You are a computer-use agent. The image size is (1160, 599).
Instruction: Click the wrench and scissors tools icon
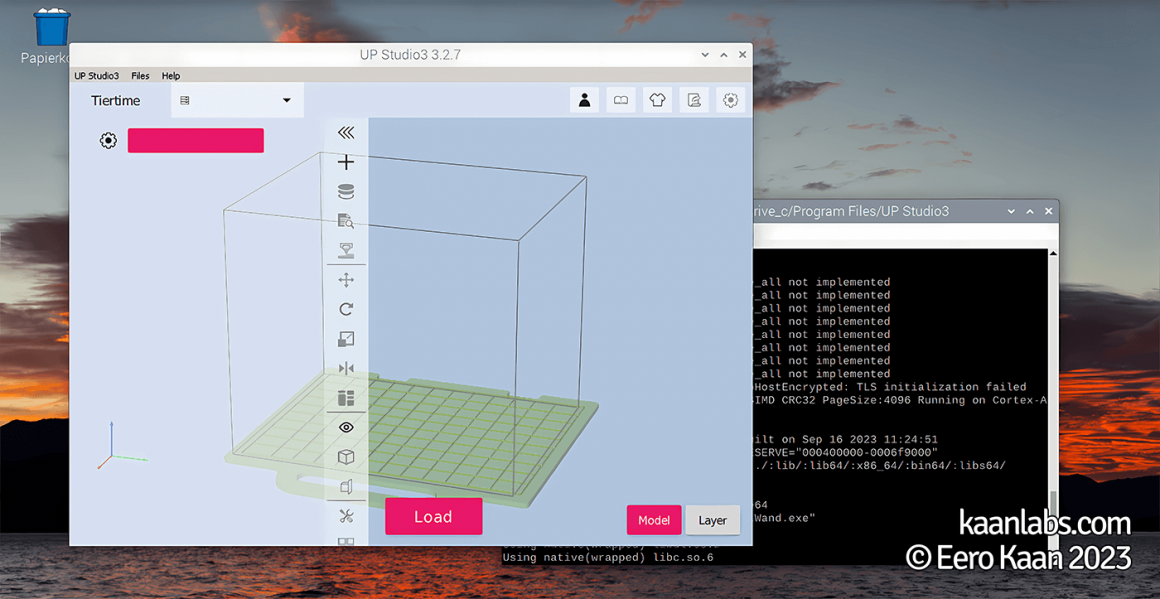[346, 516]
